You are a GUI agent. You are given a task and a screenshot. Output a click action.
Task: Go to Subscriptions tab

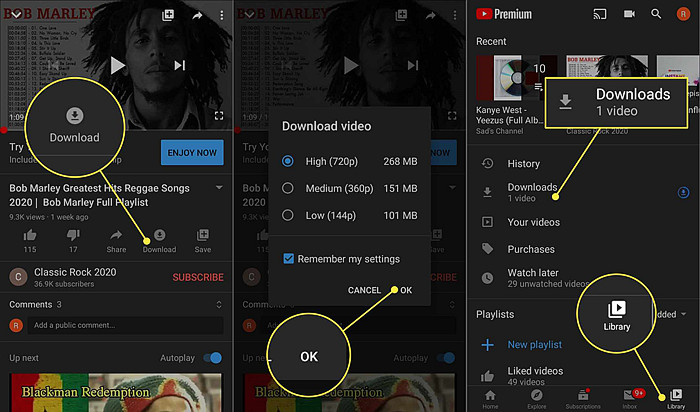[583, 400]
